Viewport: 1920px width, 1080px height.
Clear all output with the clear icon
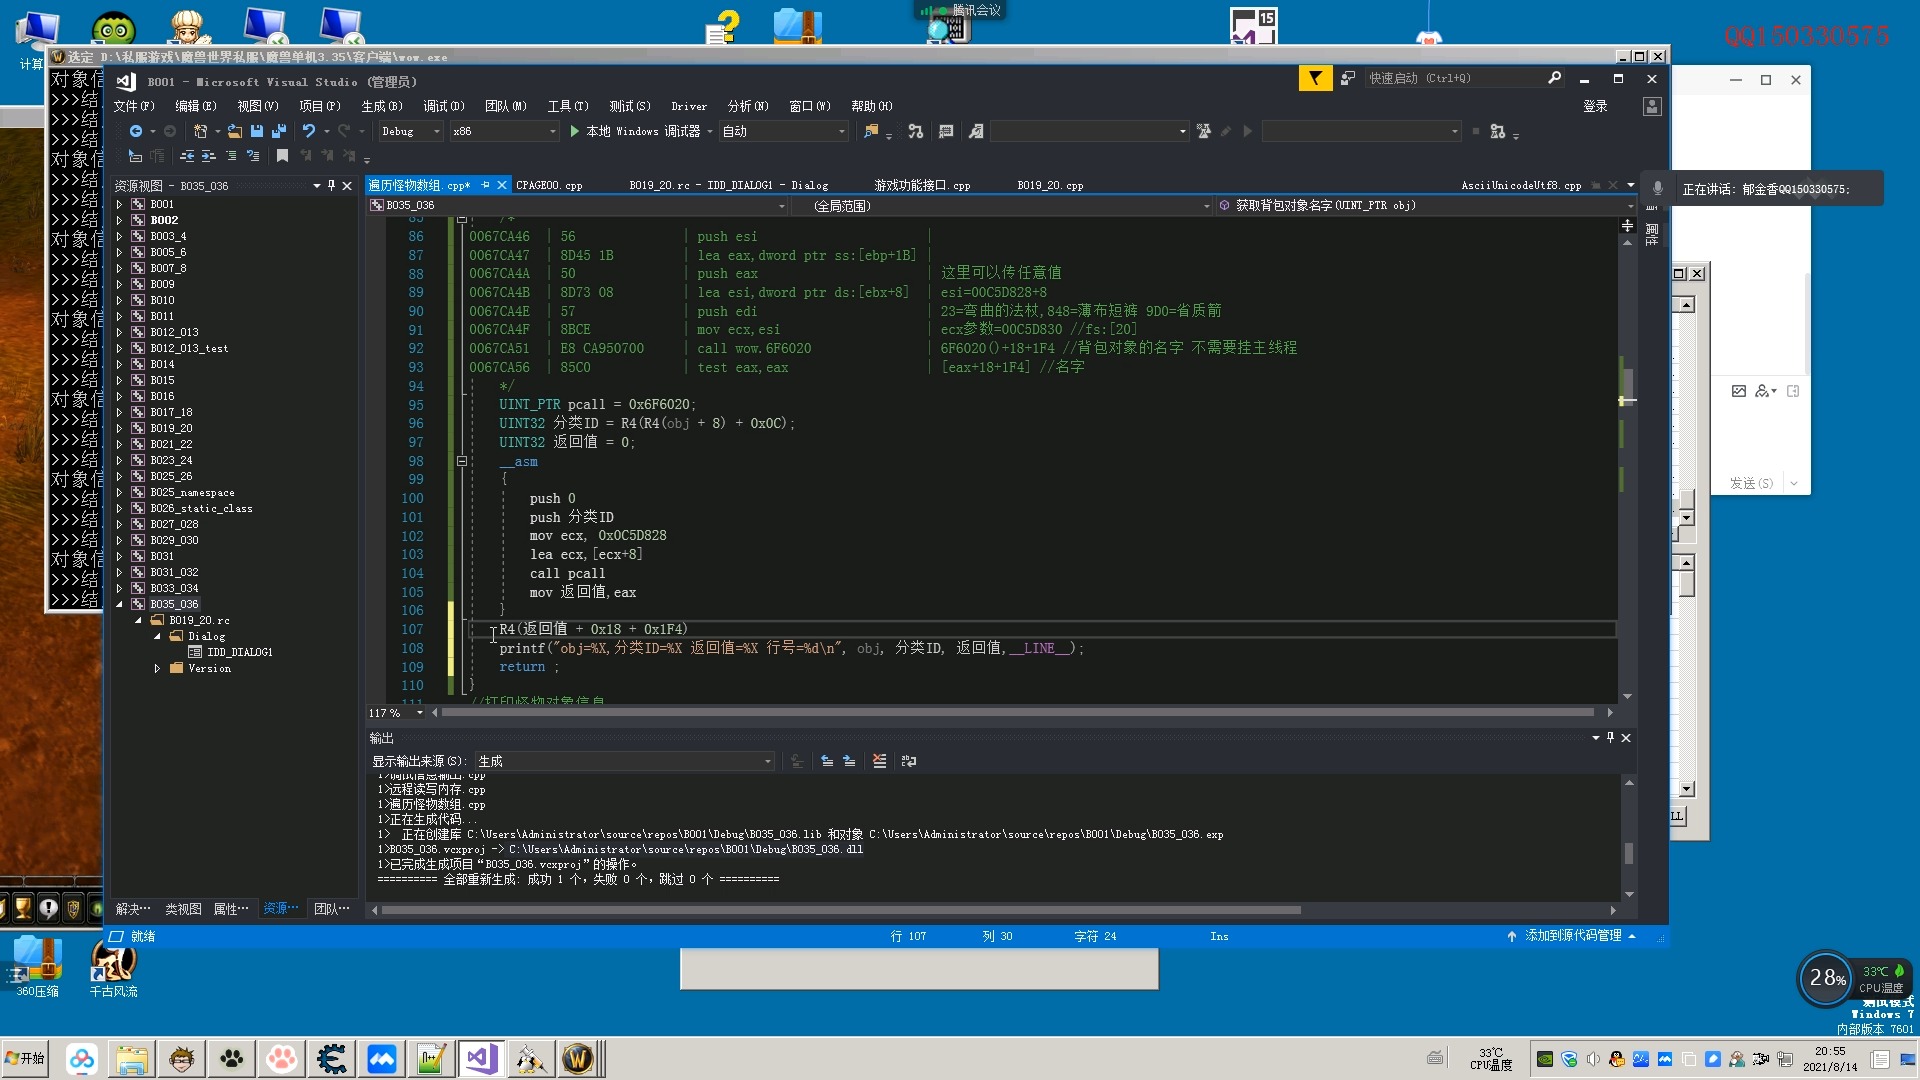coord(879,761)
